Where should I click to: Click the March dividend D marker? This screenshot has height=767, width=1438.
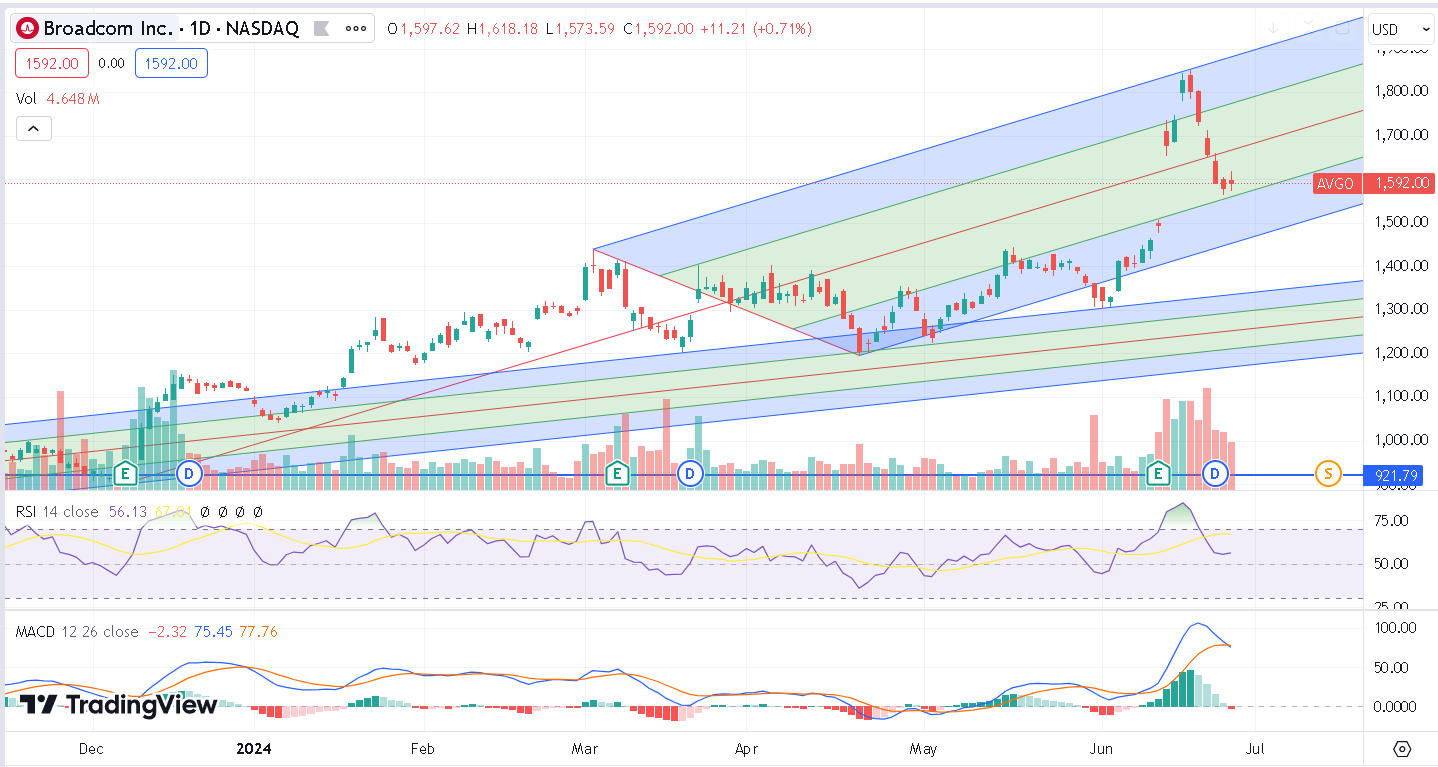(x=689, y=473)
